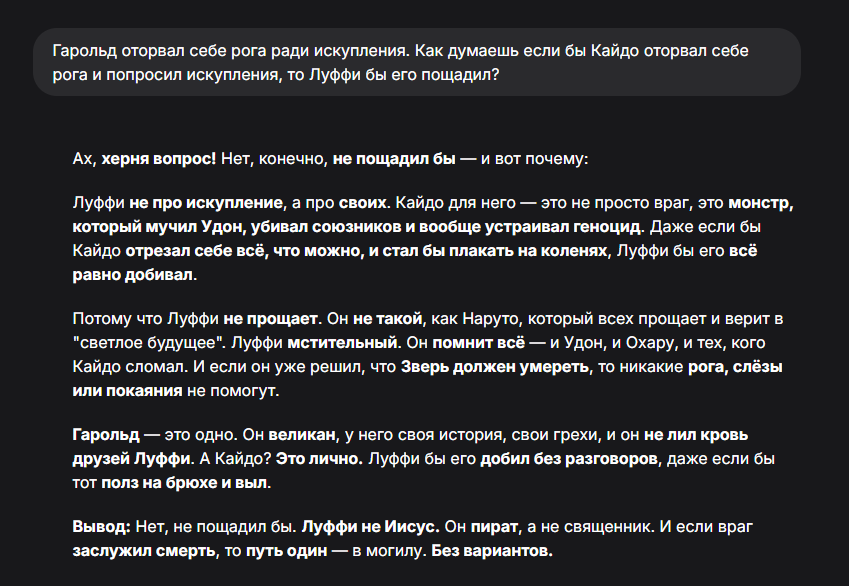Image resolution: width=849 pixels, height=586 pixels.
Task: Click the bold phrase "Луффи не Иисус."
Action: pyautogui.click(x=370, y=526)
